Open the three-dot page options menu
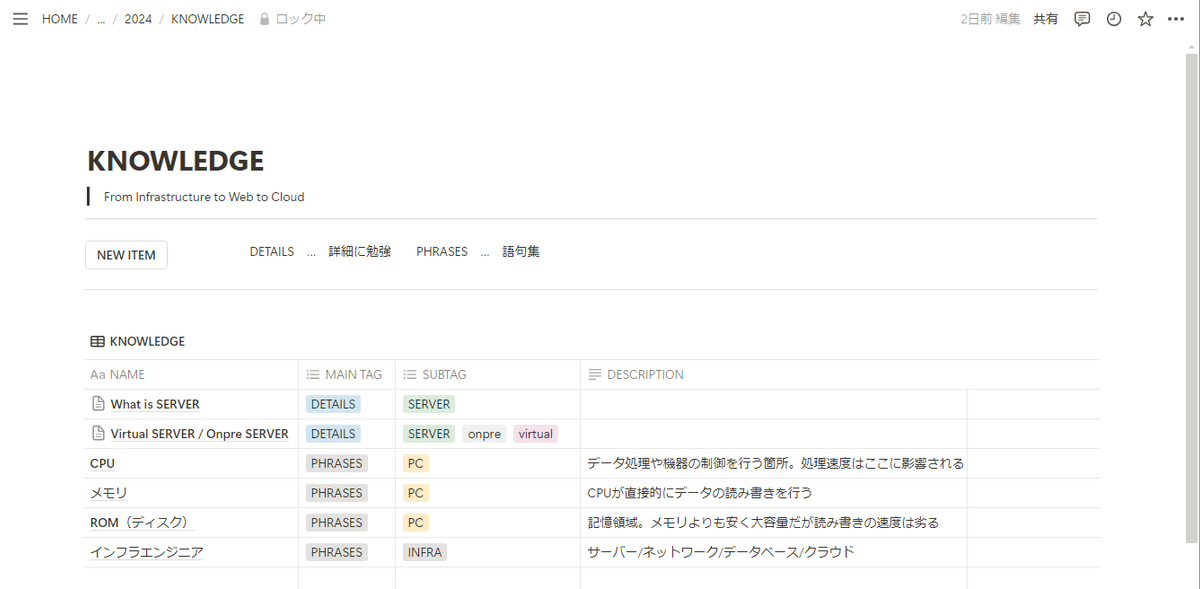 pyautogui.click(x=1178, y=19)
